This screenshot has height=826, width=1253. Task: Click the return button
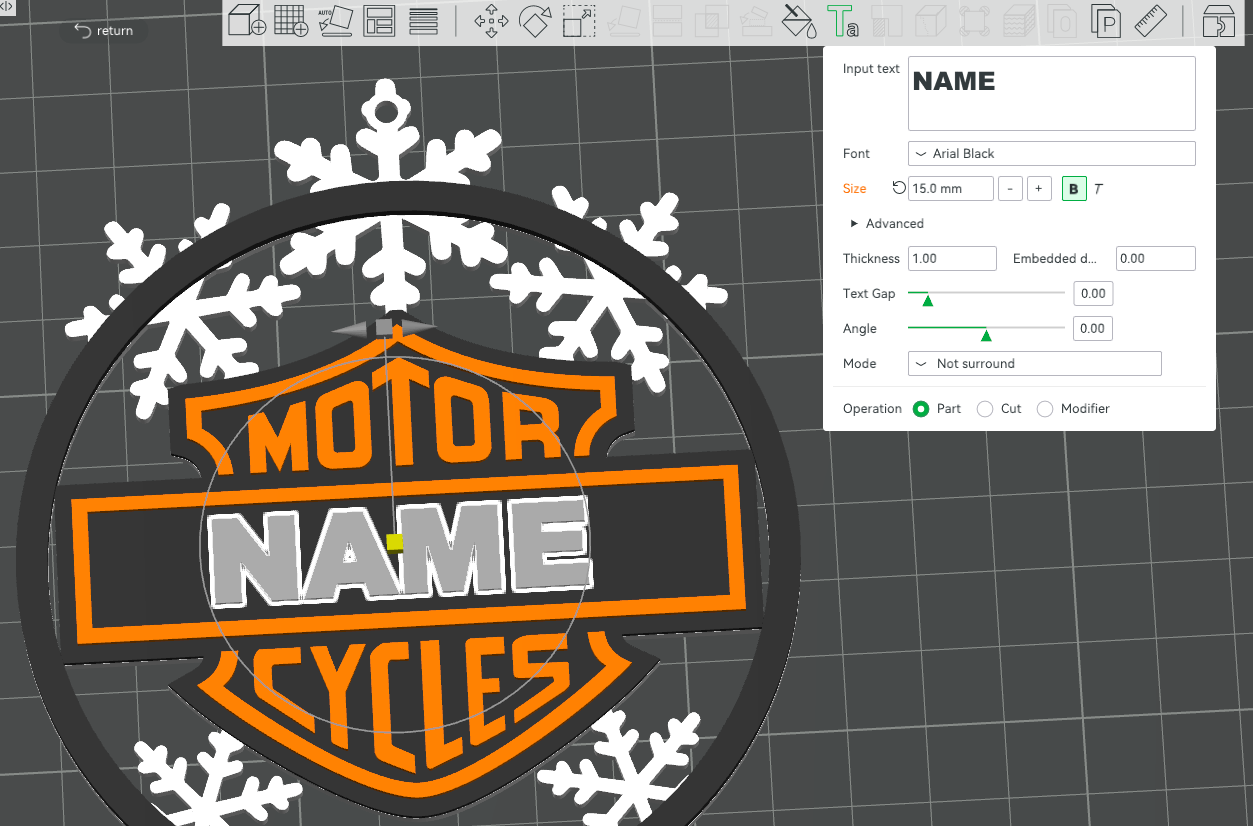tap(103, 31)
